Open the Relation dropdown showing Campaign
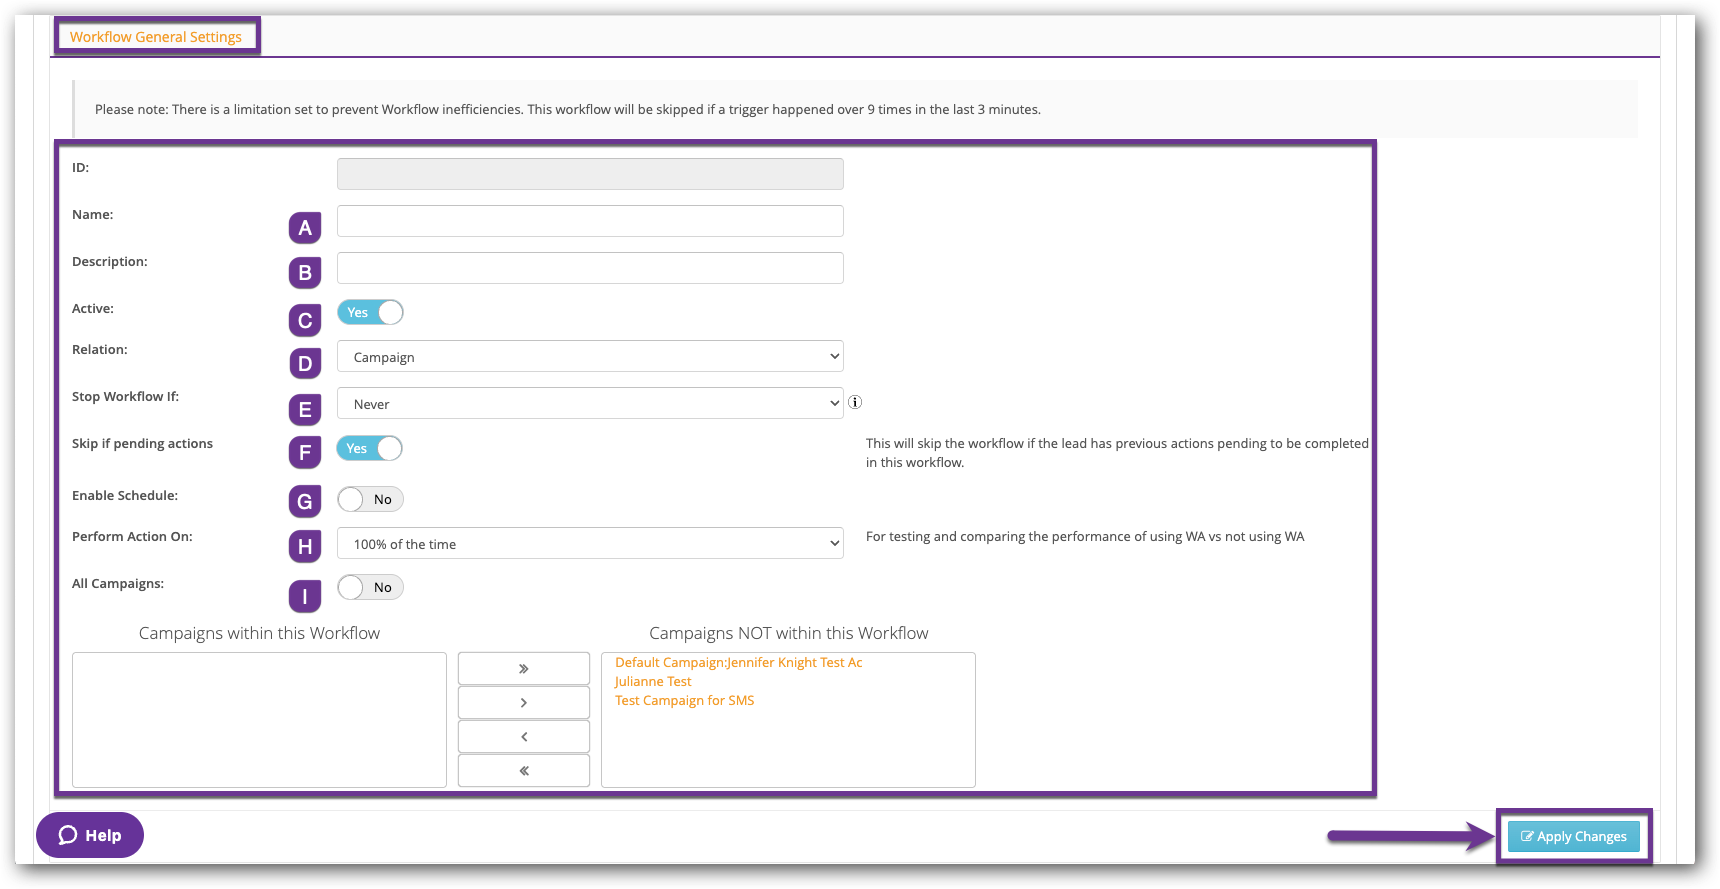Image resolution: width=1720 pixels, height=889 pixels. pyautogui.click(x=590, y=357)
